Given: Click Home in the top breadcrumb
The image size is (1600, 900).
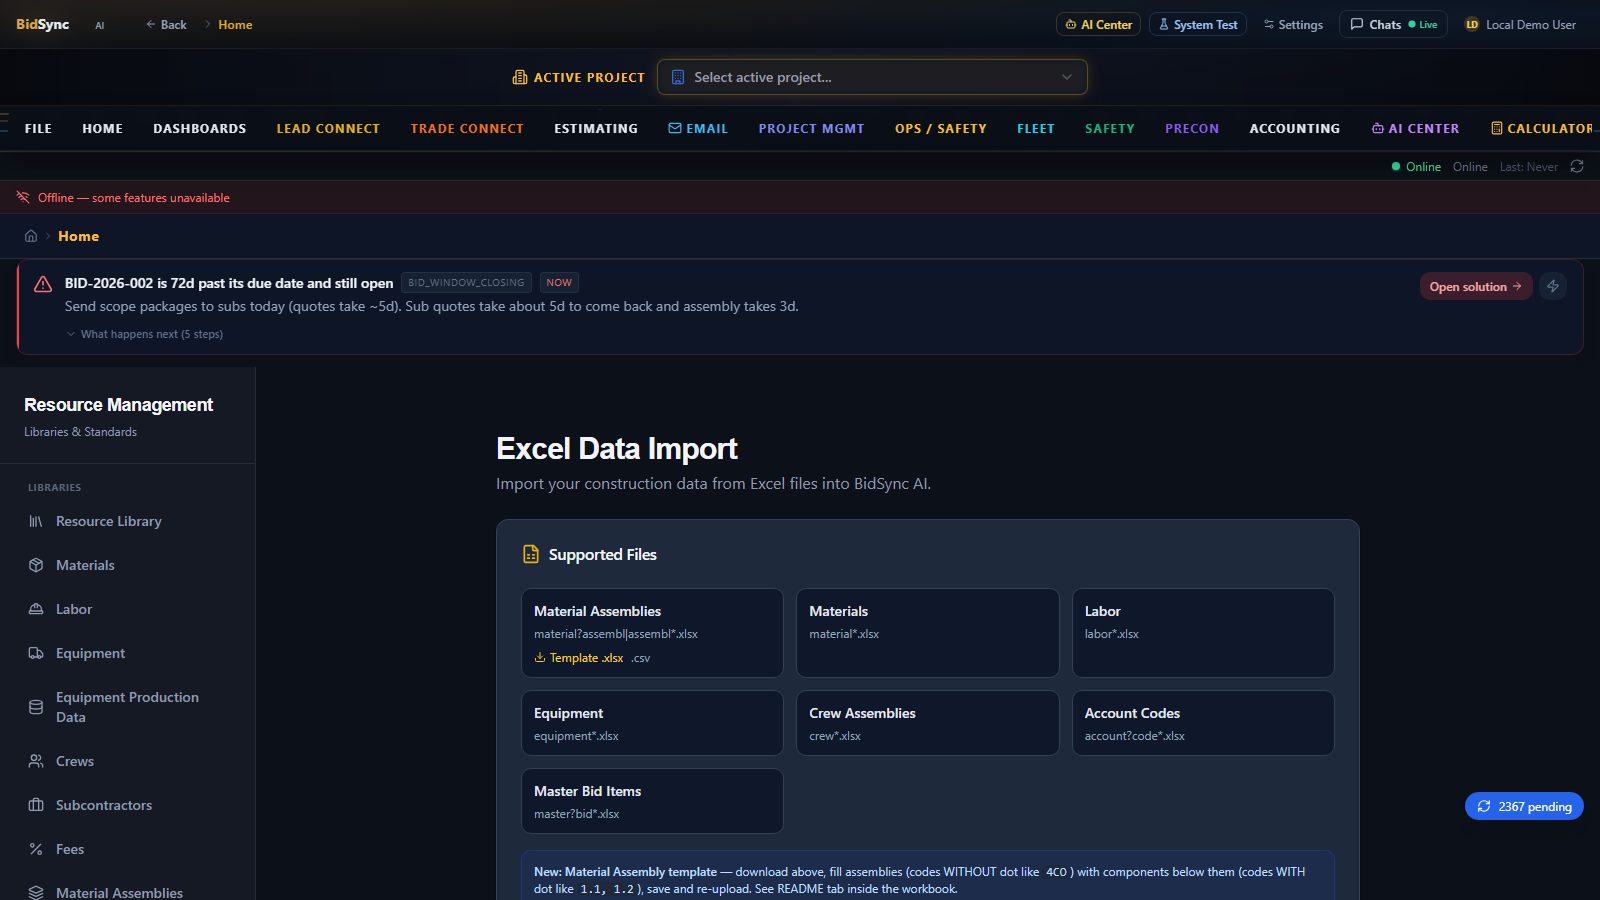Looking at the screenshot, I should coord(235,24).
